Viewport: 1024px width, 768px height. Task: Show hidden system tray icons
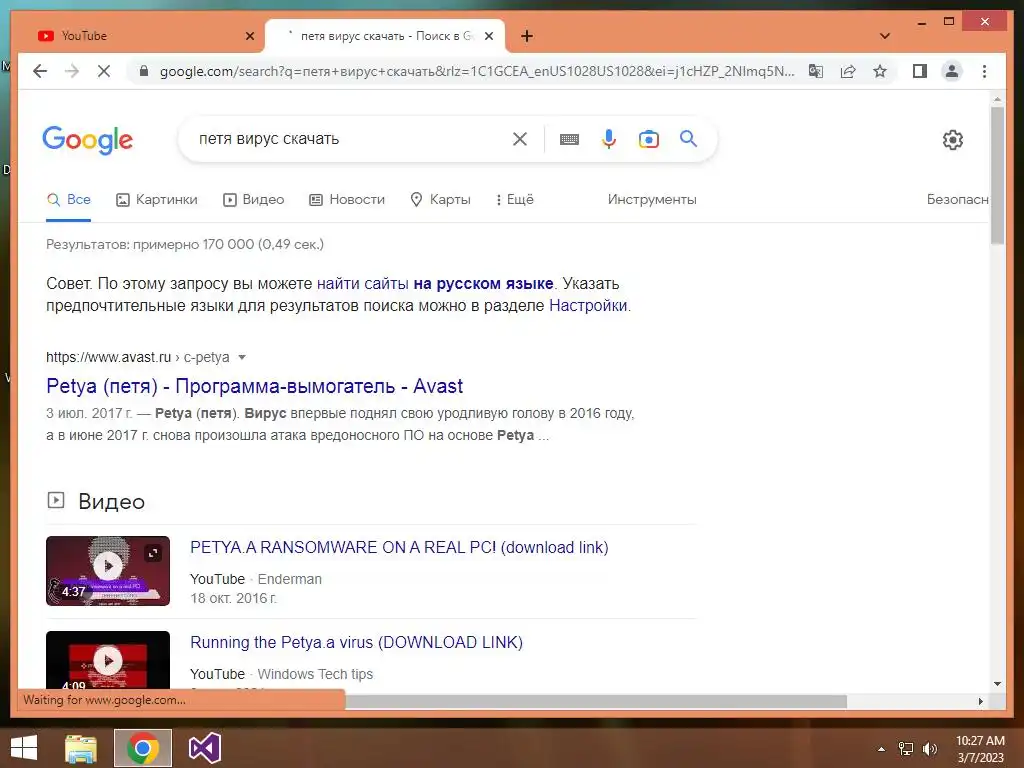pyautogui.click(x=882, y=749)
